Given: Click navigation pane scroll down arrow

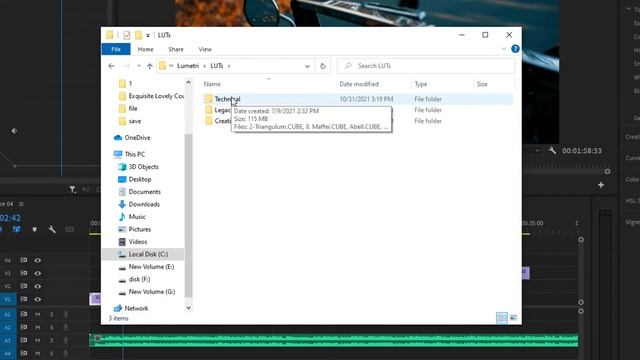Looking at the screenshot, I should [x=188, y=308].
